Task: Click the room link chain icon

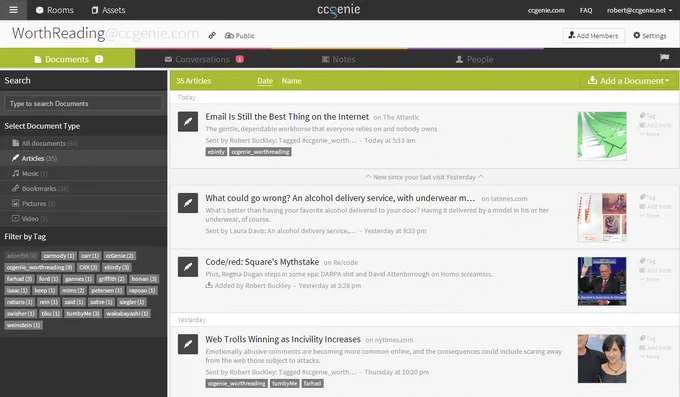Action: click(x=212, y=35)
